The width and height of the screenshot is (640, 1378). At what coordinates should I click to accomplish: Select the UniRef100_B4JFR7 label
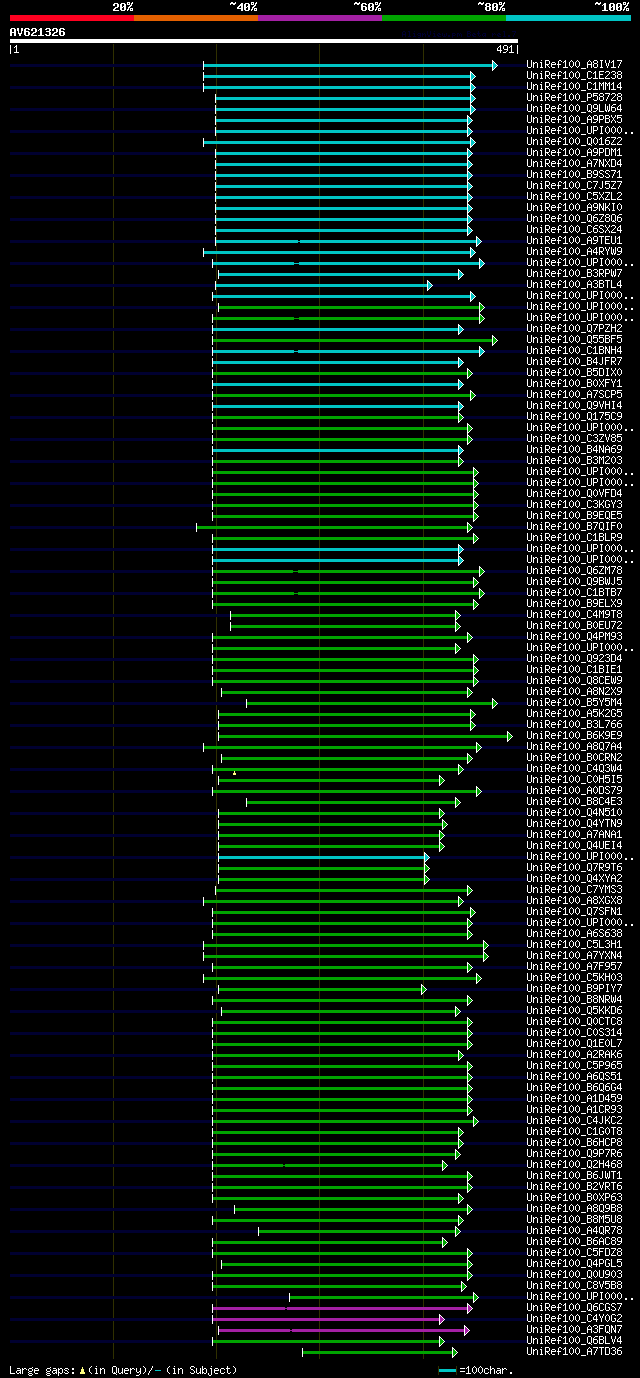(574, 361)
